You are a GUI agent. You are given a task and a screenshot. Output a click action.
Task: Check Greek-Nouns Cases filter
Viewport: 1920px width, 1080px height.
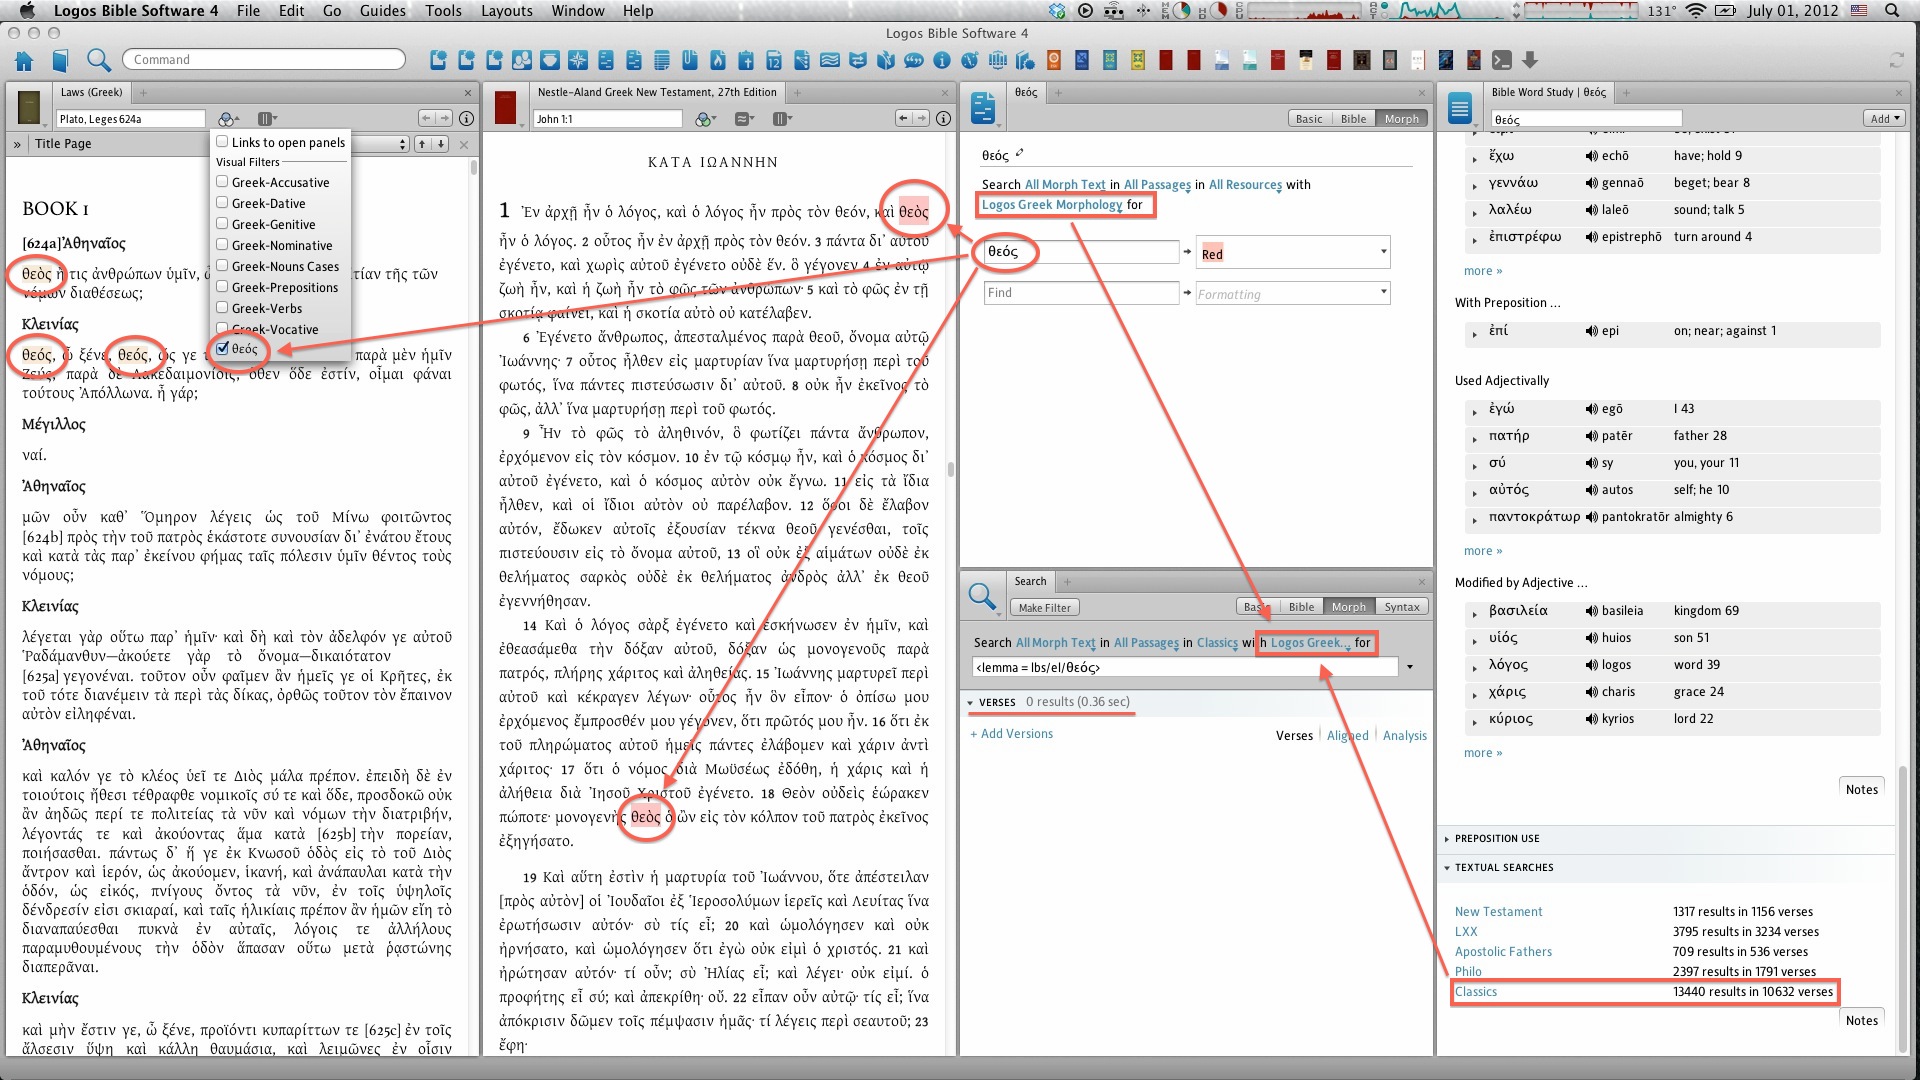223,266
